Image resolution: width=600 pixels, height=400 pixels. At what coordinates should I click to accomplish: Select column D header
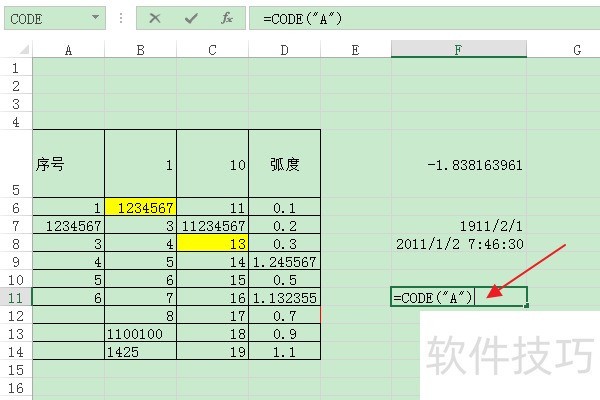284,50
